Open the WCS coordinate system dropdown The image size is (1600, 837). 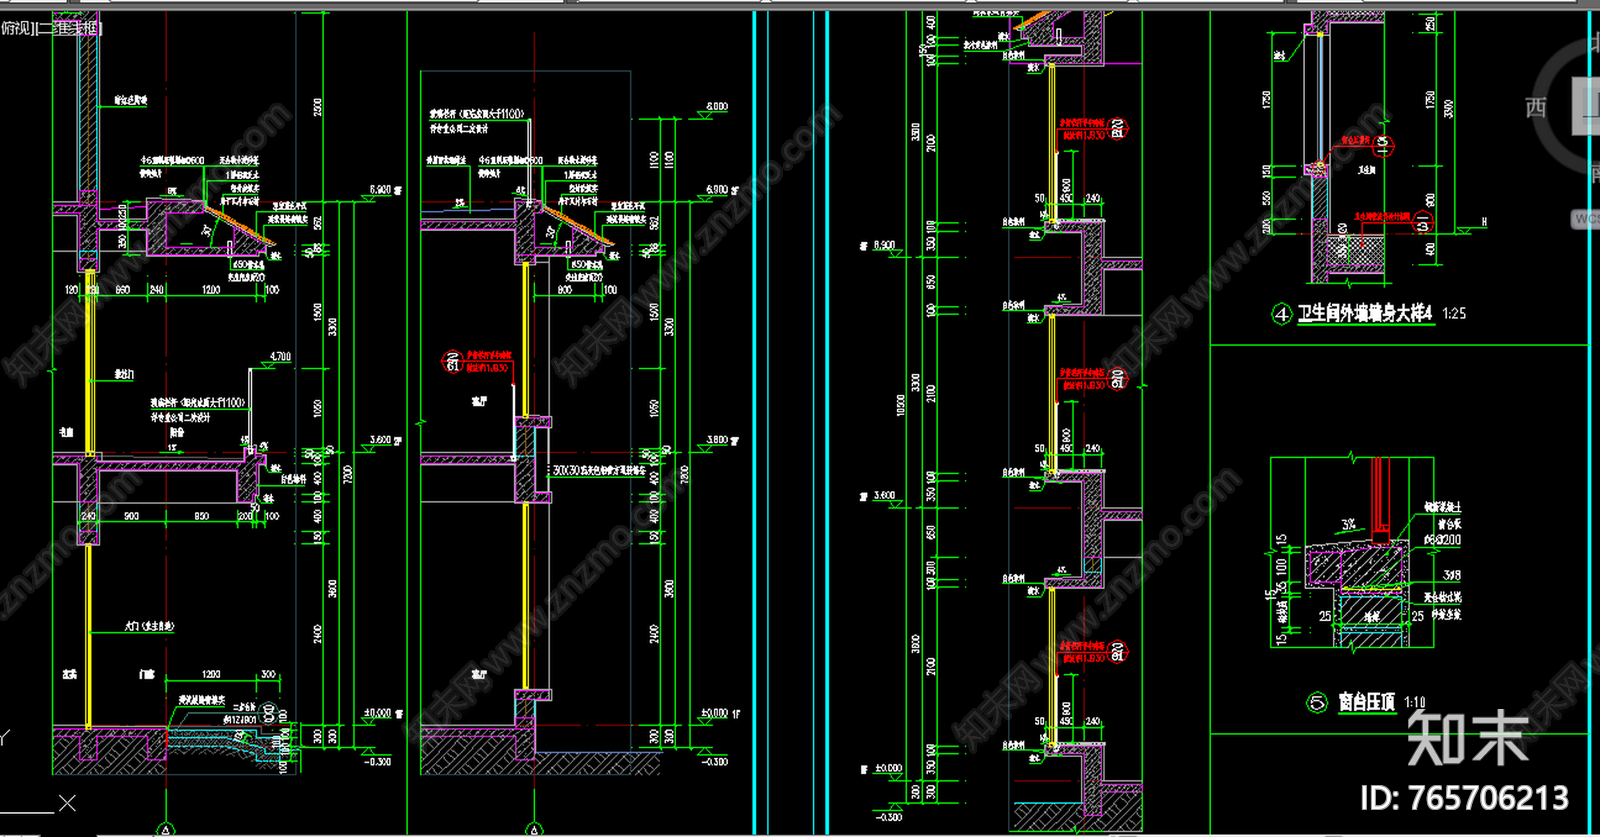click(1586, 218)
